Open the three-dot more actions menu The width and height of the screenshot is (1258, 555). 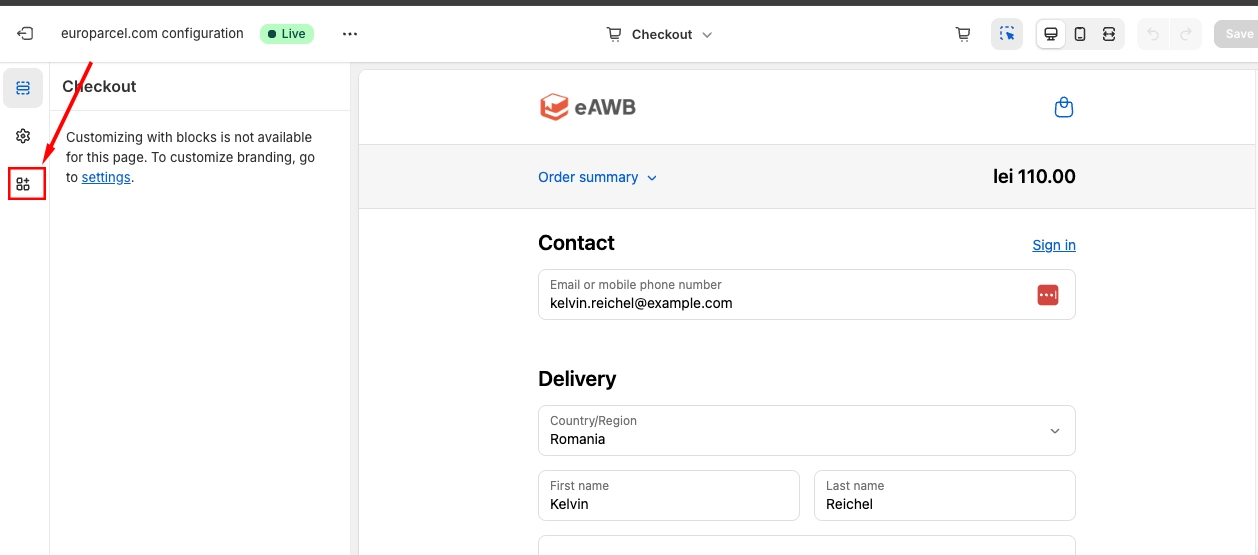[349, 34]
